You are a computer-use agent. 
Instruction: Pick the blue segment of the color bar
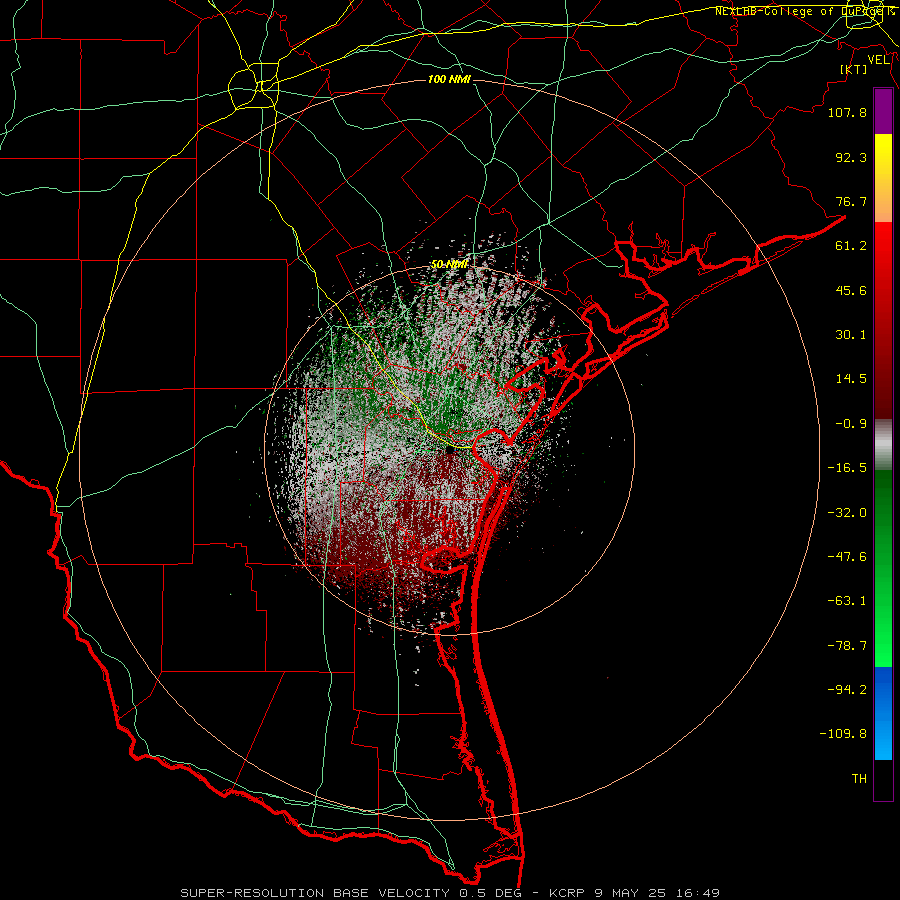883,713
